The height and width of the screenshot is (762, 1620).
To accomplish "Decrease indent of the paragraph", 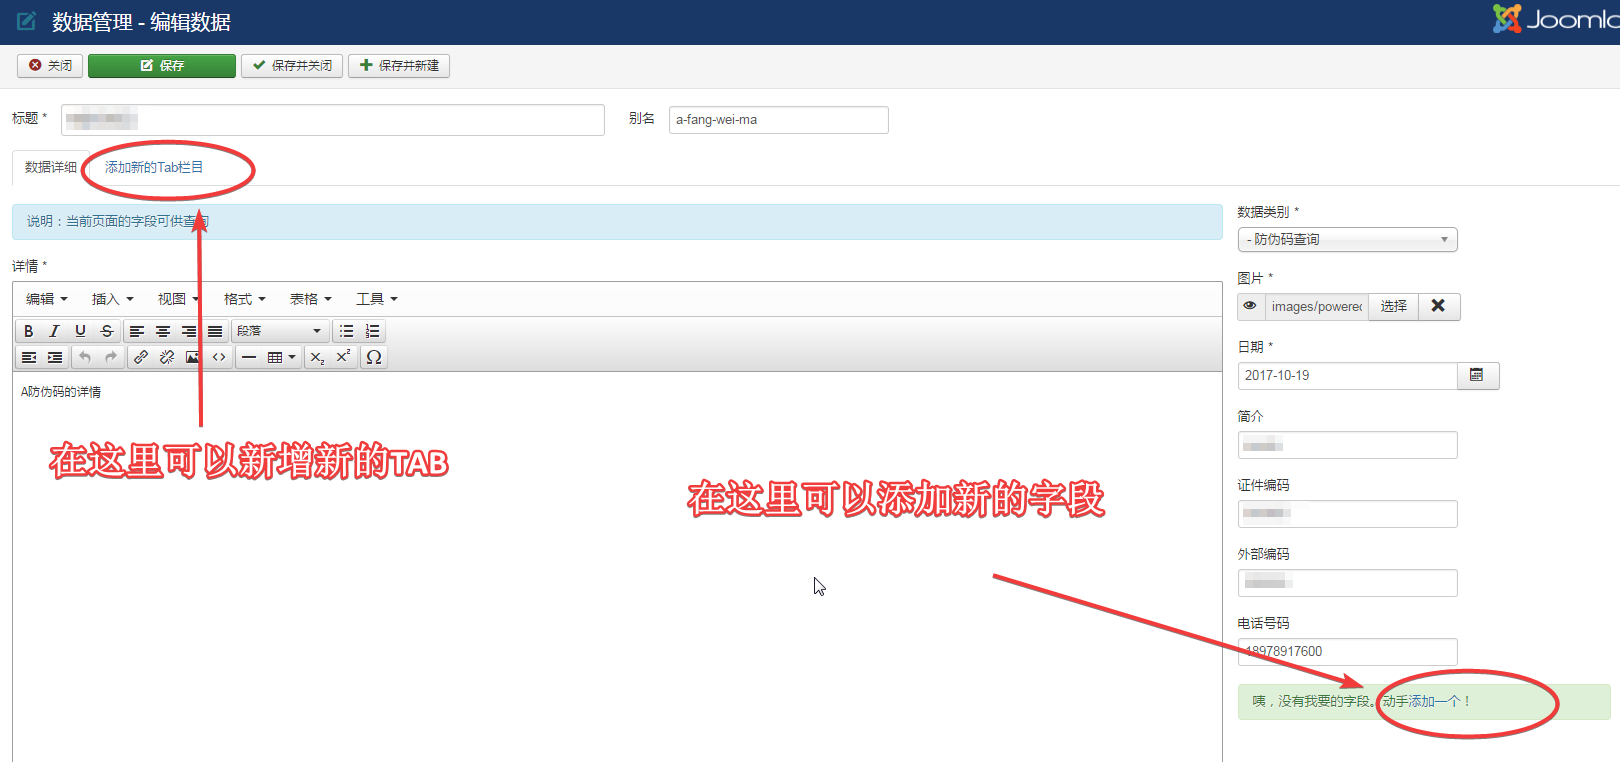I will pyautogui.click(x=29, y=357).
